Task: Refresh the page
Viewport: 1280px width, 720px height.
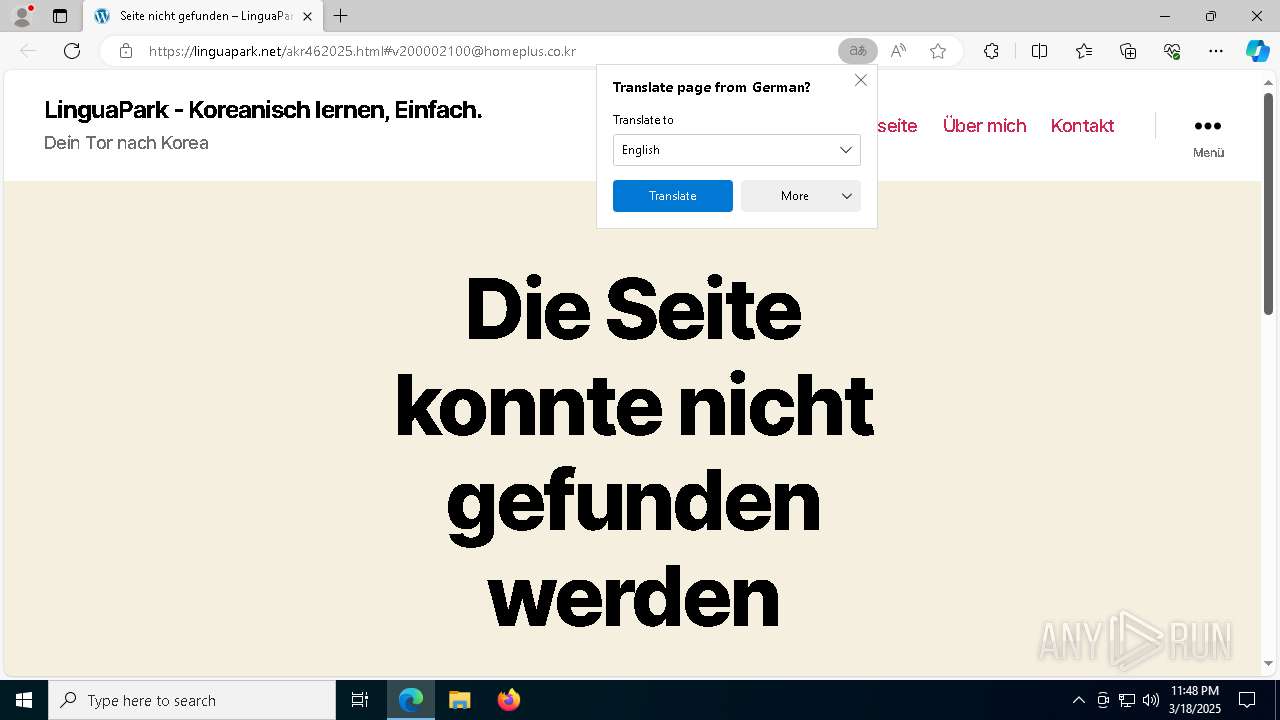Action: (72, 51)
